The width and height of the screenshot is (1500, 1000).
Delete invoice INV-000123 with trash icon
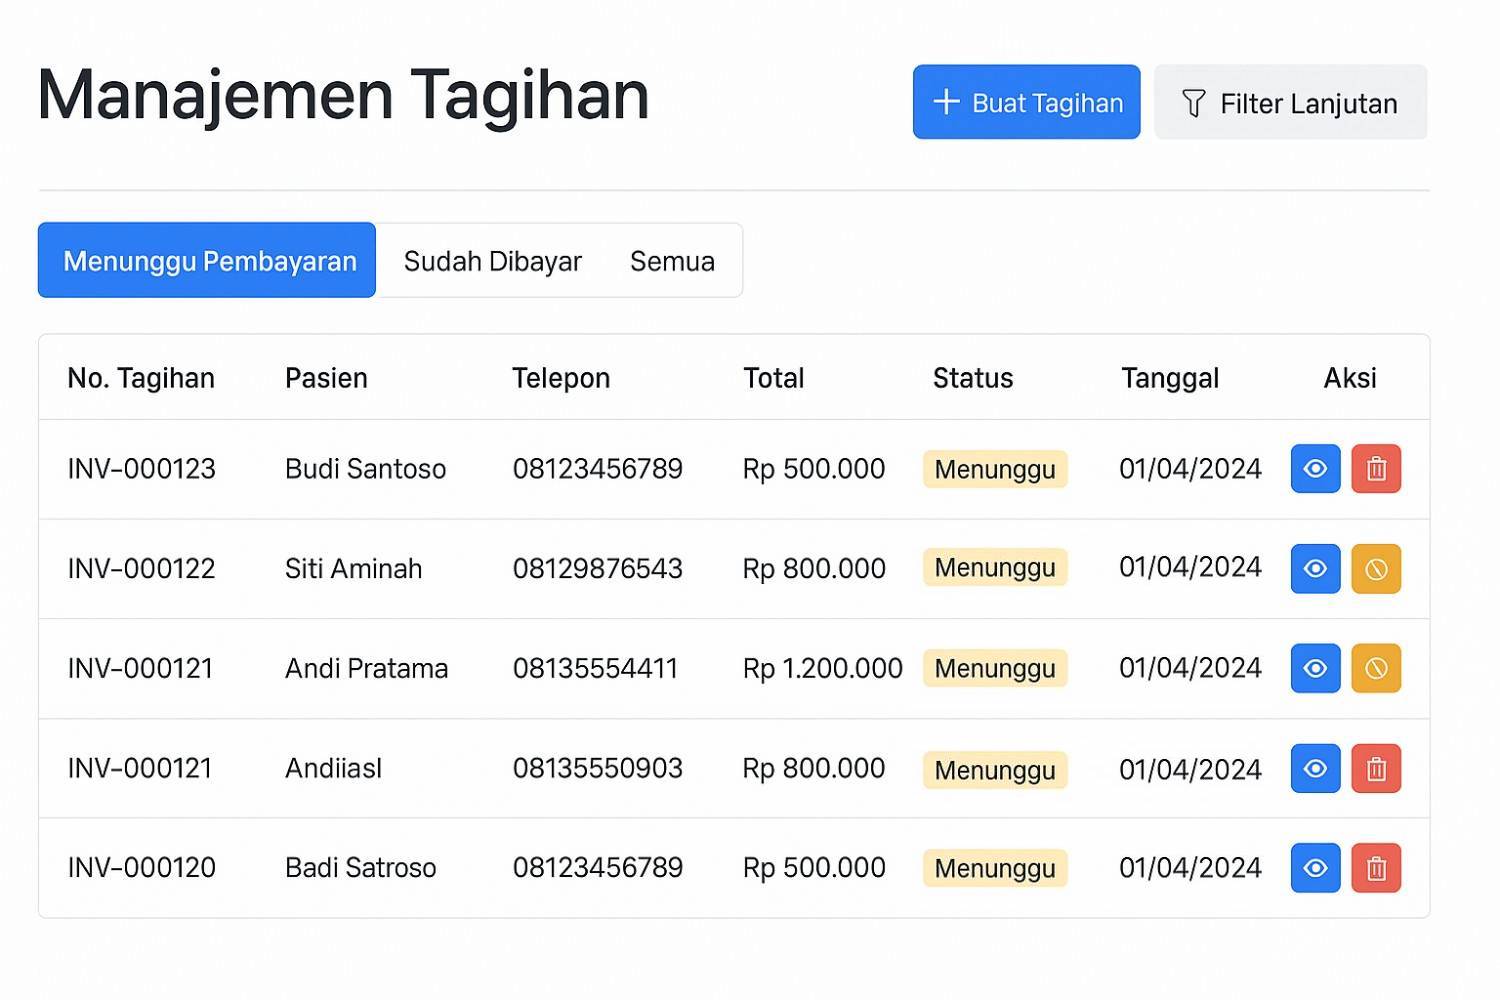point(1376,469)
